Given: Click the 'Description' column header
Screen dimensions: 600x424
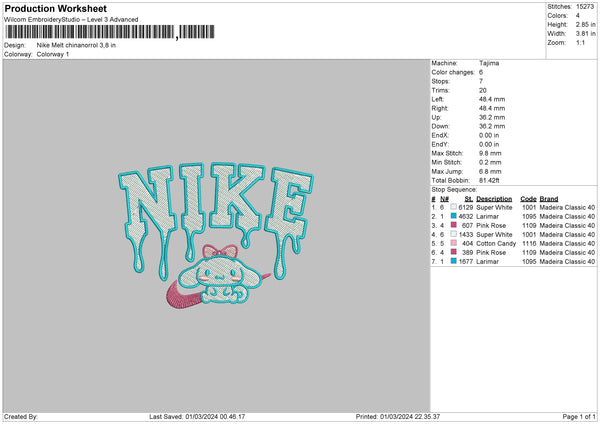Looking at the screenshot, I should 494,199.
